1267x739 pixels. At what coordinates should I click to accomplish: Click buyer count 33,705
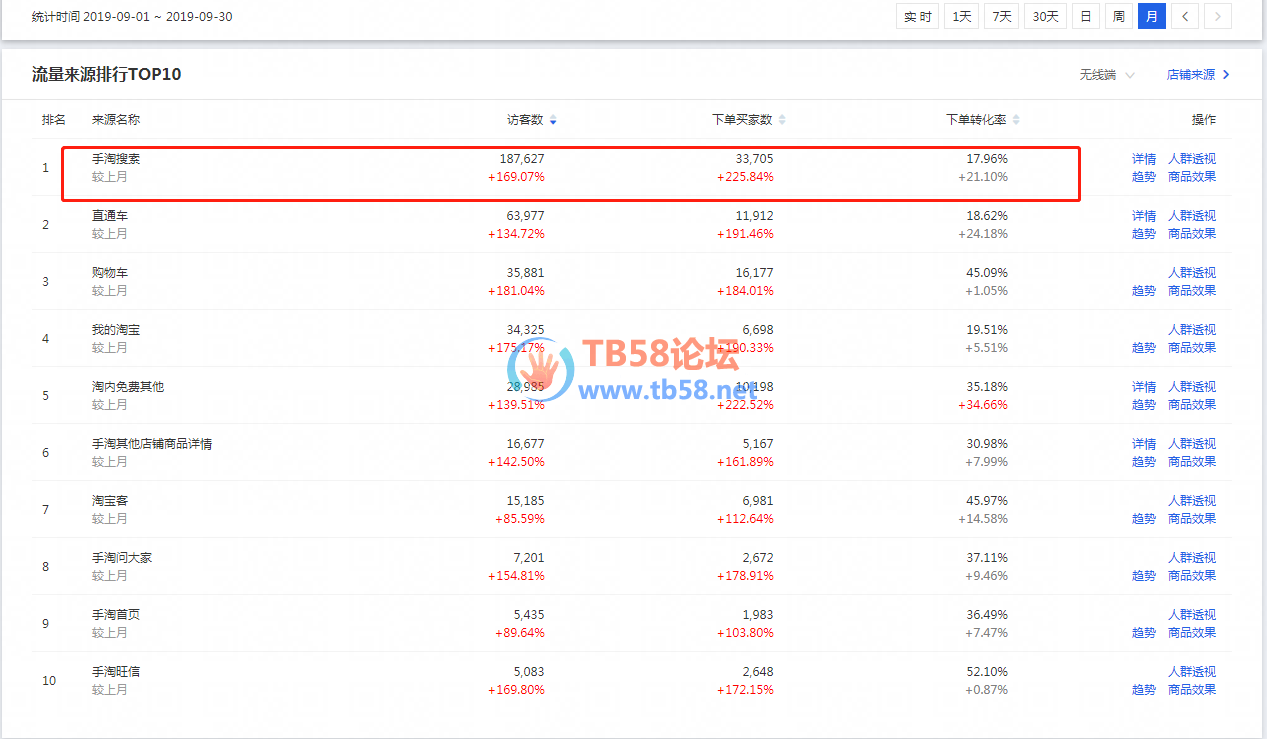pyautogui.click(x=754, y=159)
